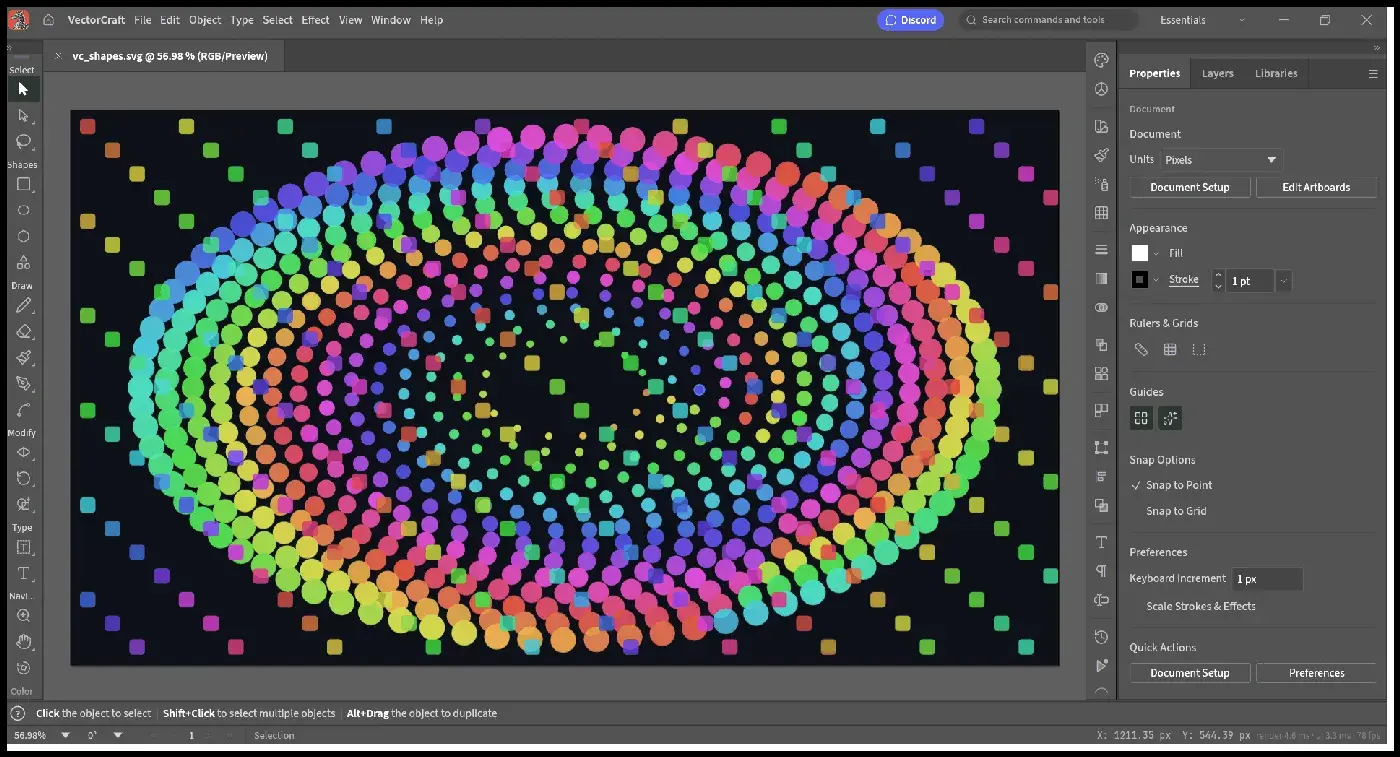Enable Snap to Grid option
The image size is (1400, 757).
[1176, 511]
